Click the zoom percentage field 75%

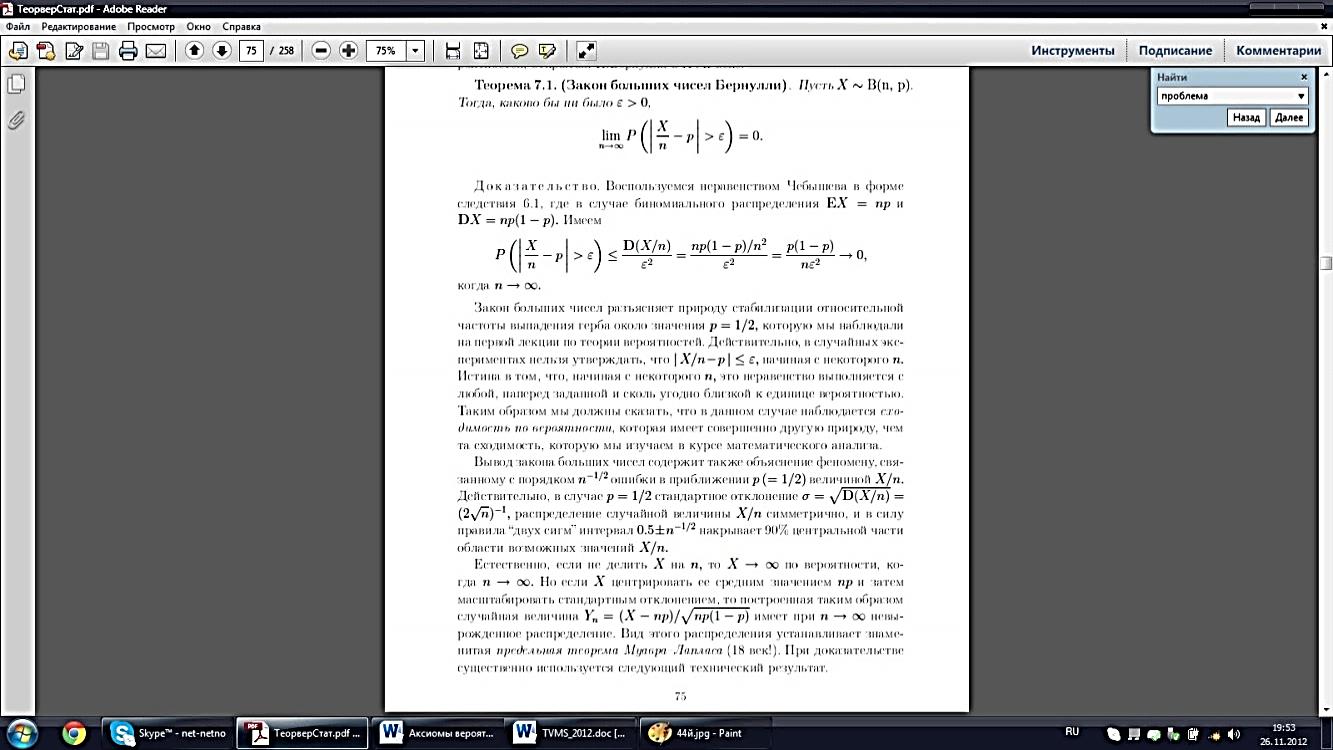pos(386,50)
